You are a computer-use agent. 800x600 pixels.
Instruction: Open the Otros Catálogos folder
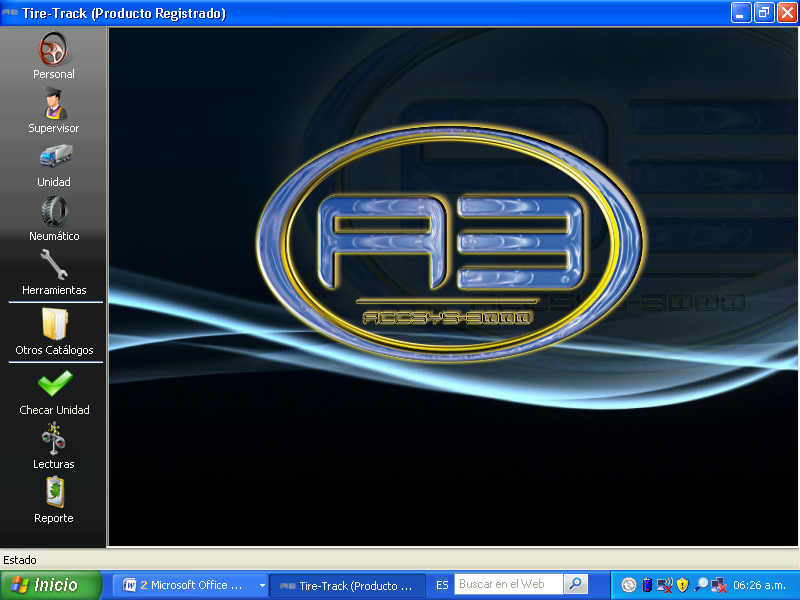tap(54, 325)
